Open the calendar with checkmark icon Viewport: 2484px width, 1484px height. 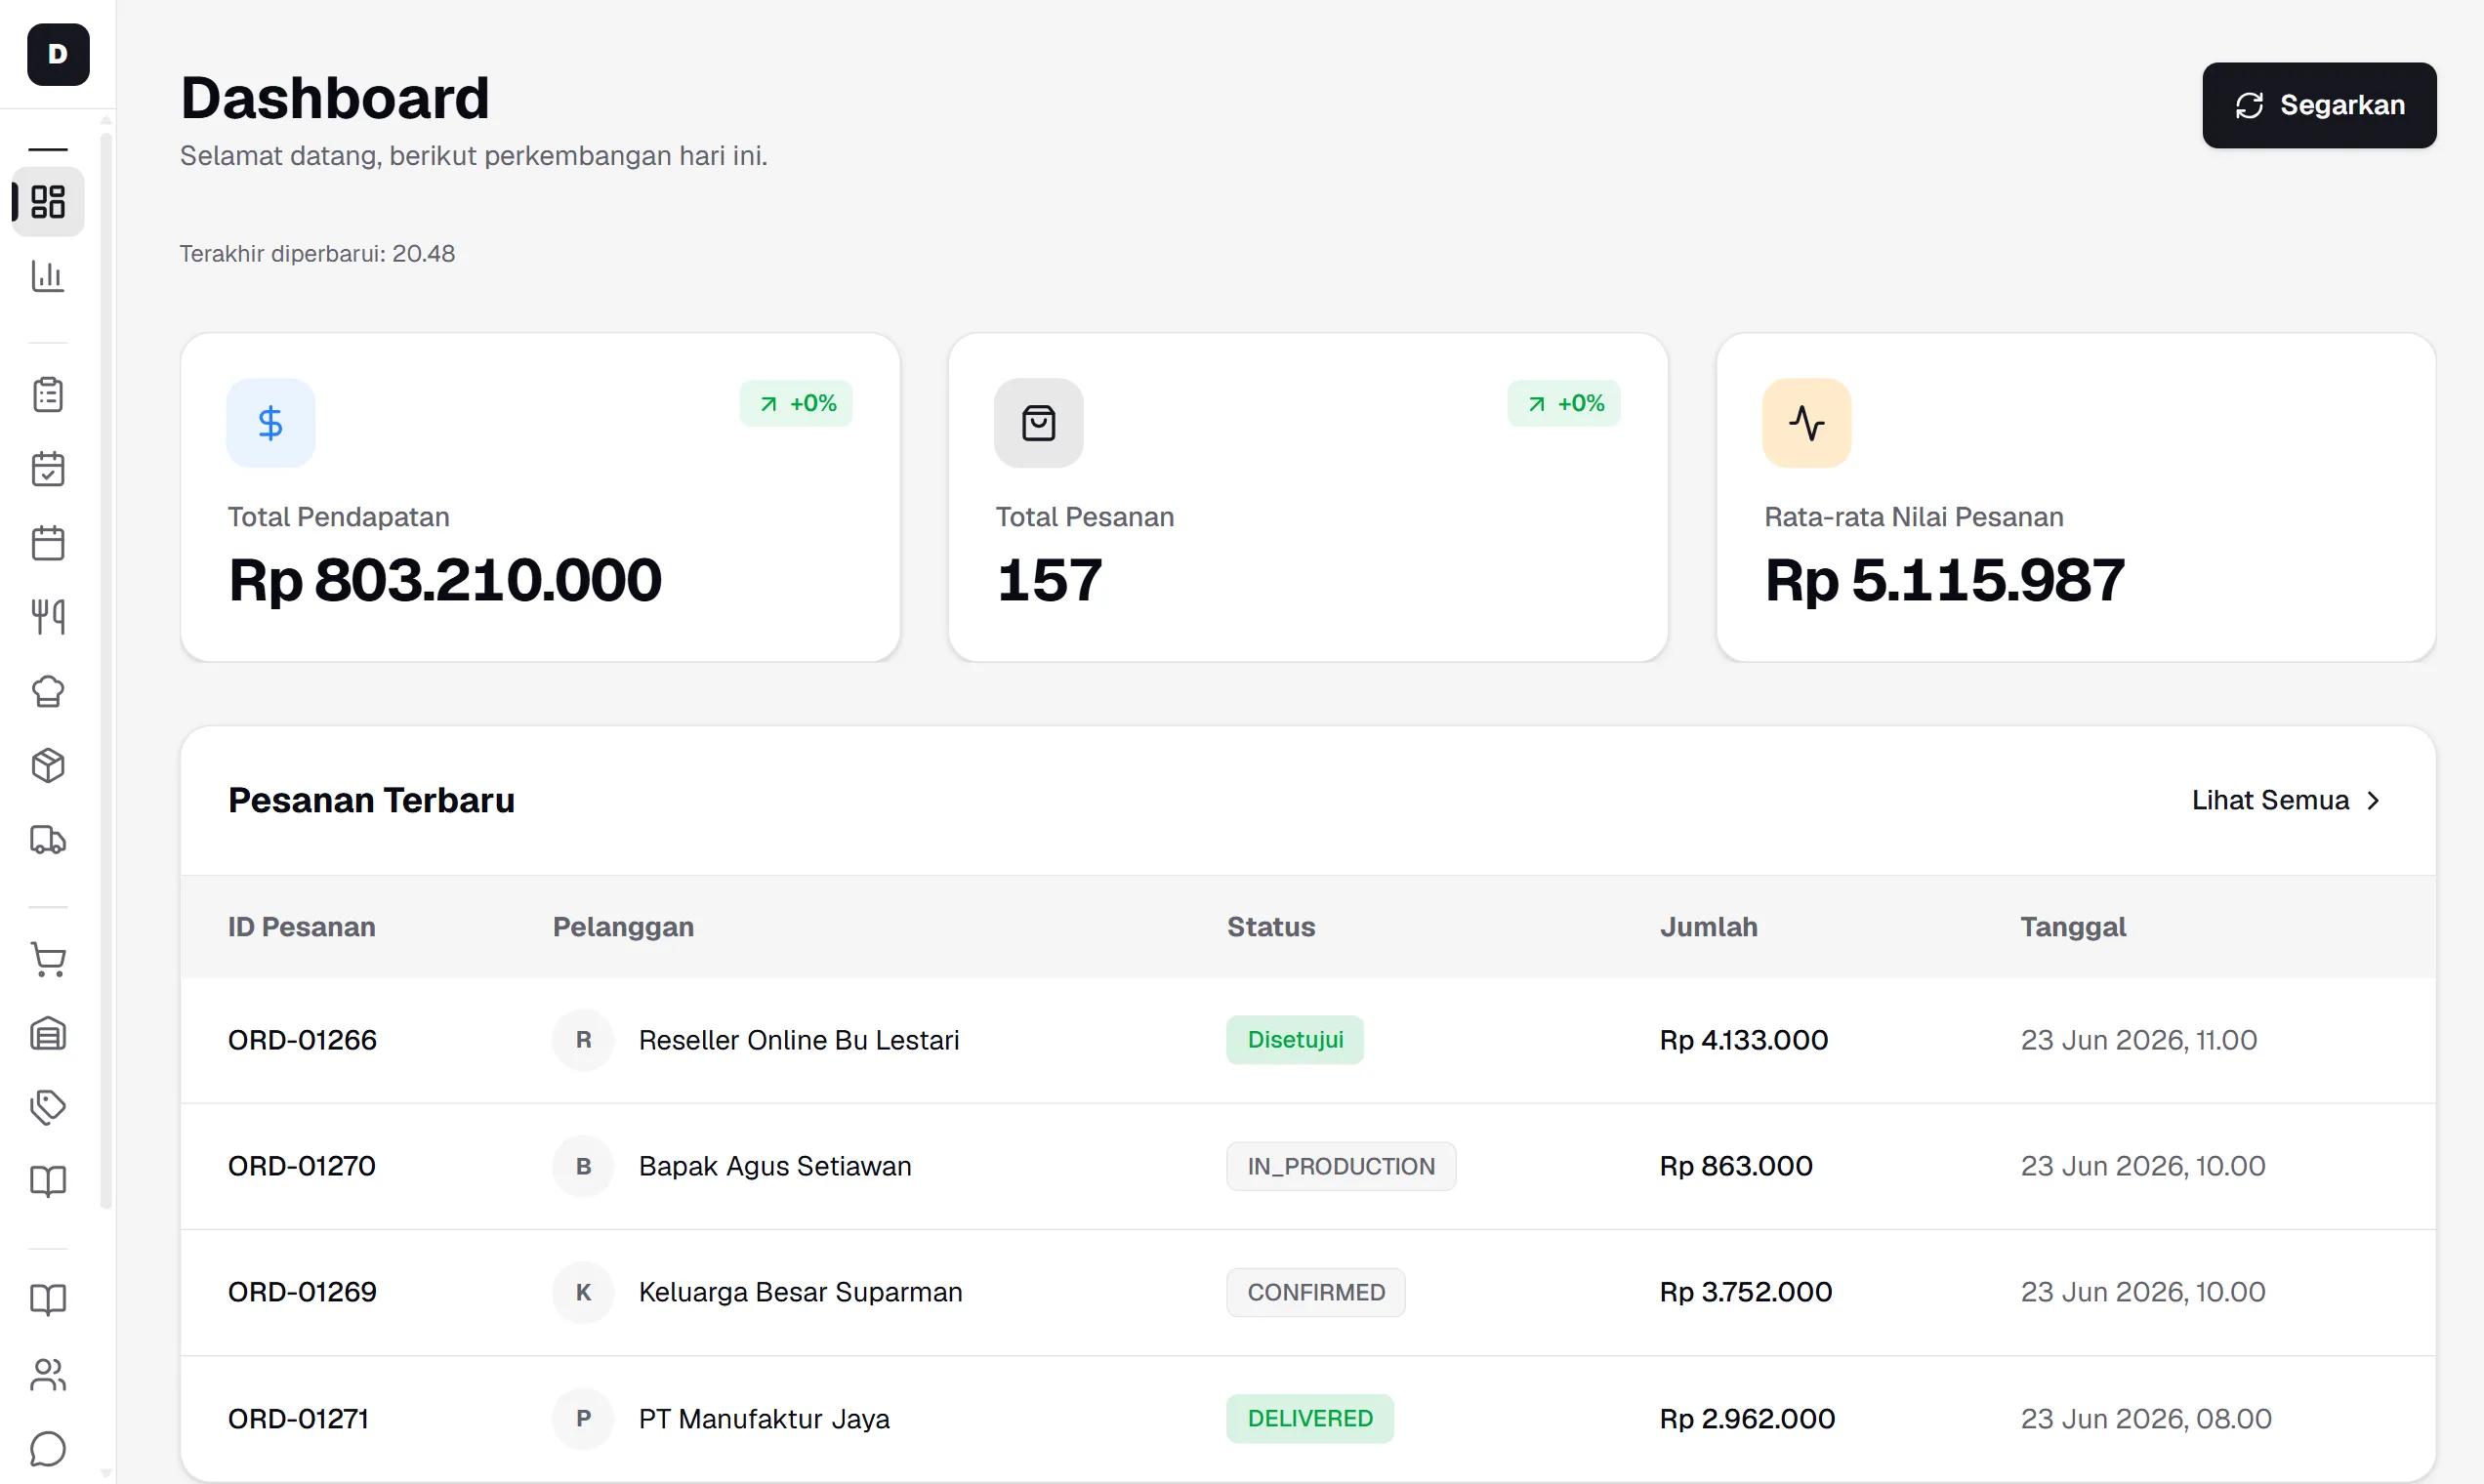click(x=48, y=469)
